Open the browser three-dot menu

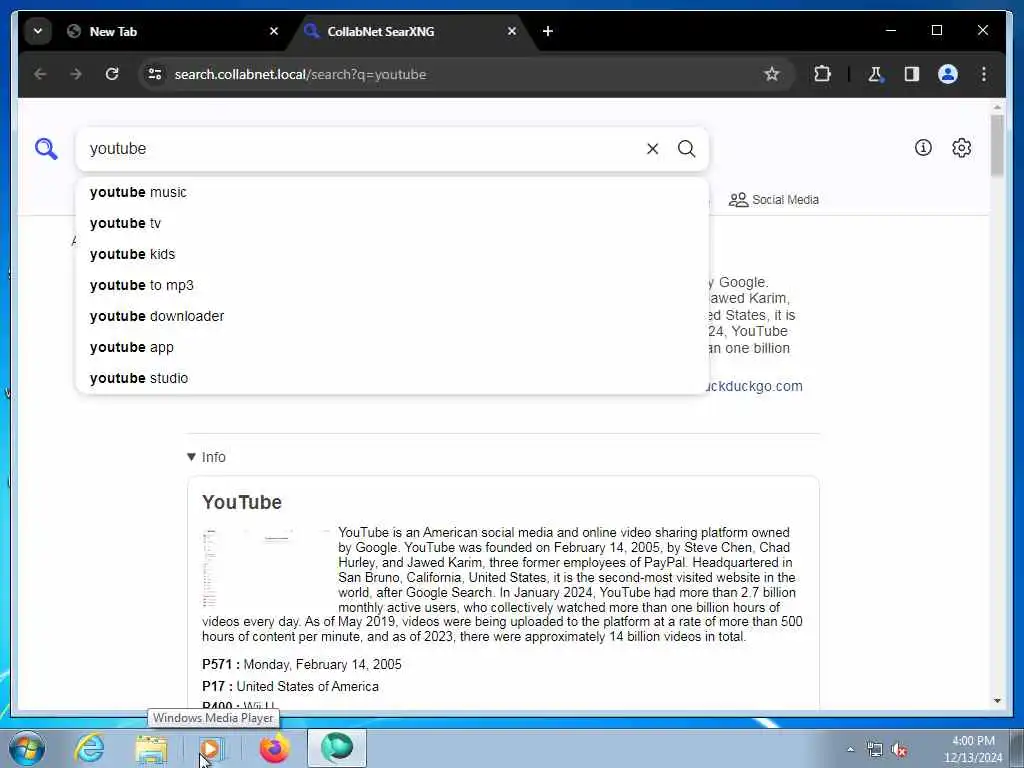984,74
